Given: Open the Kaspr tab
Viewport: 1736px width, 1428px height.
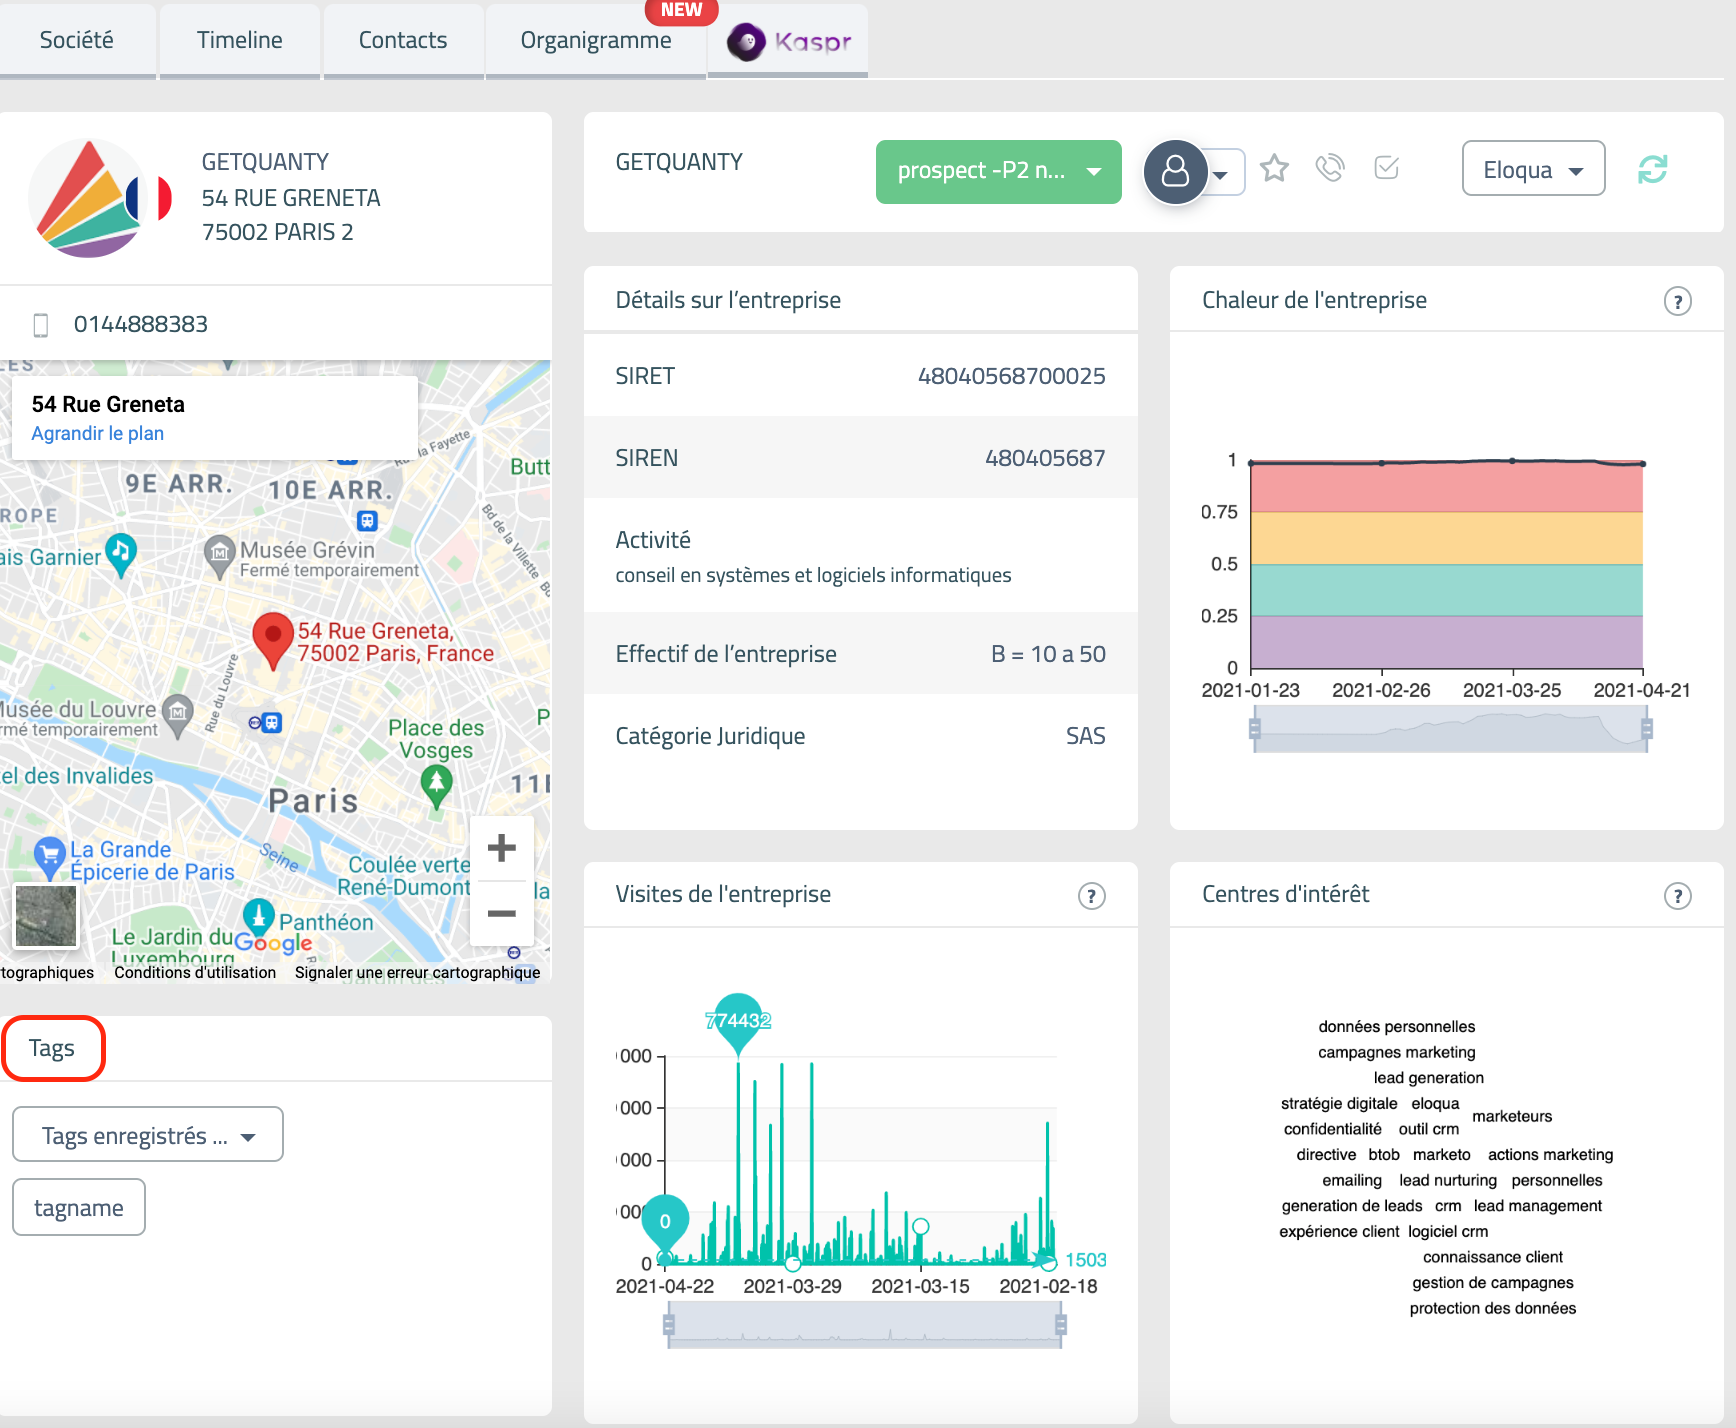Looking at the screenshot, I should pyautogui.click(x=788, y=41).
